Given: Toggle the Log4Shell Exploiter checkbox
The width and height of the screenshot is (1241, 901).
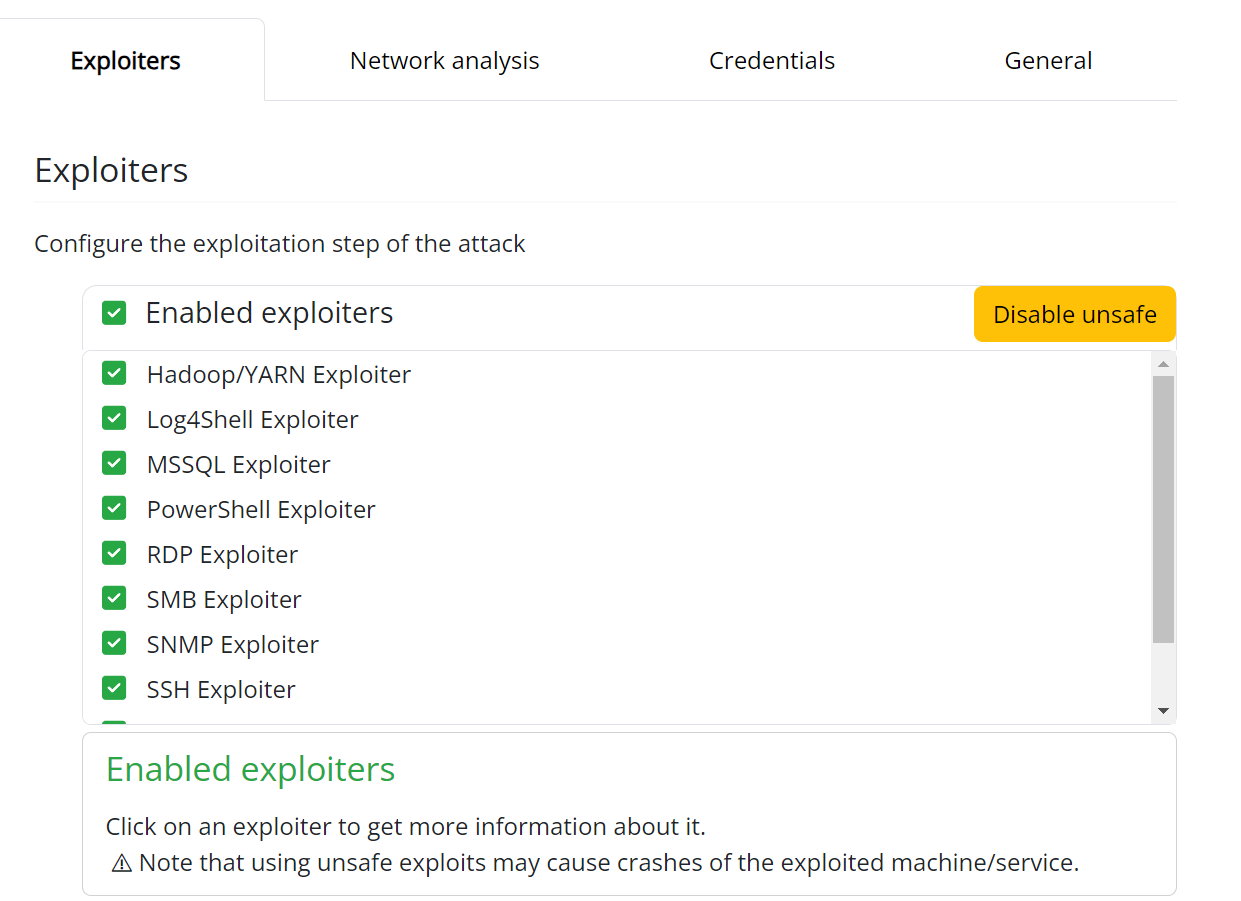Looking at the screenshot, I should (x=114, y=419).
